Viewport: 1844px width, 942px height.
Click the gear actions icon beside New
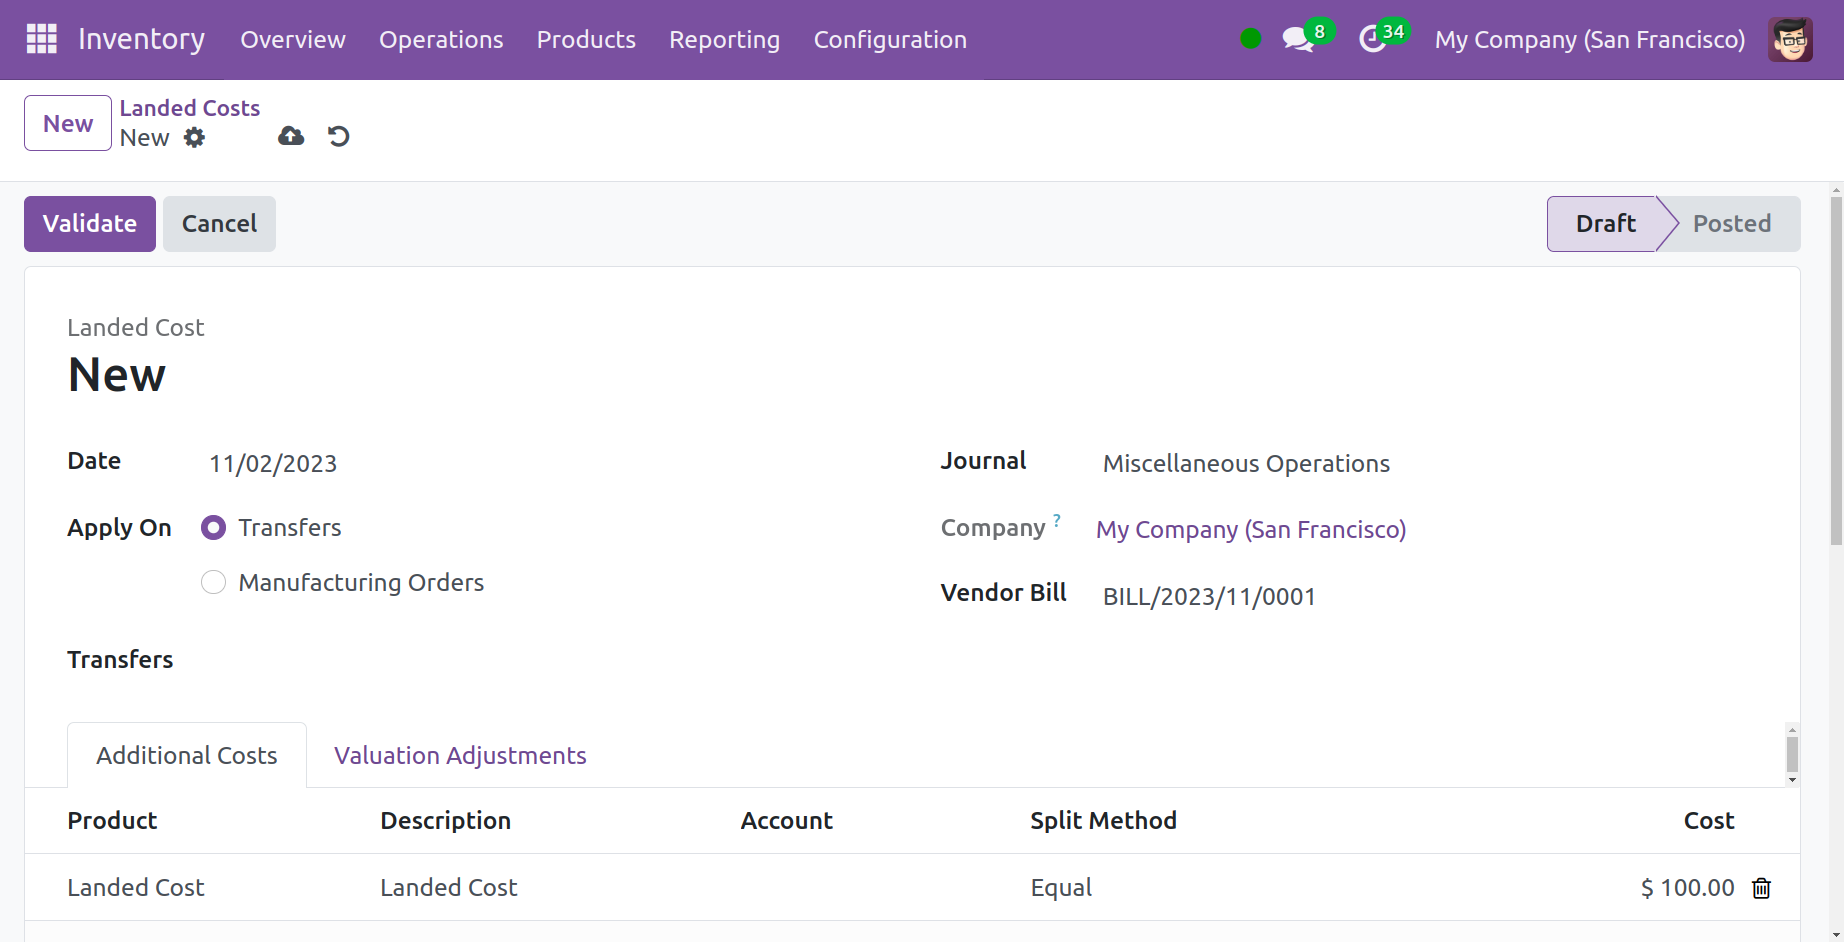tap(195, 138)
